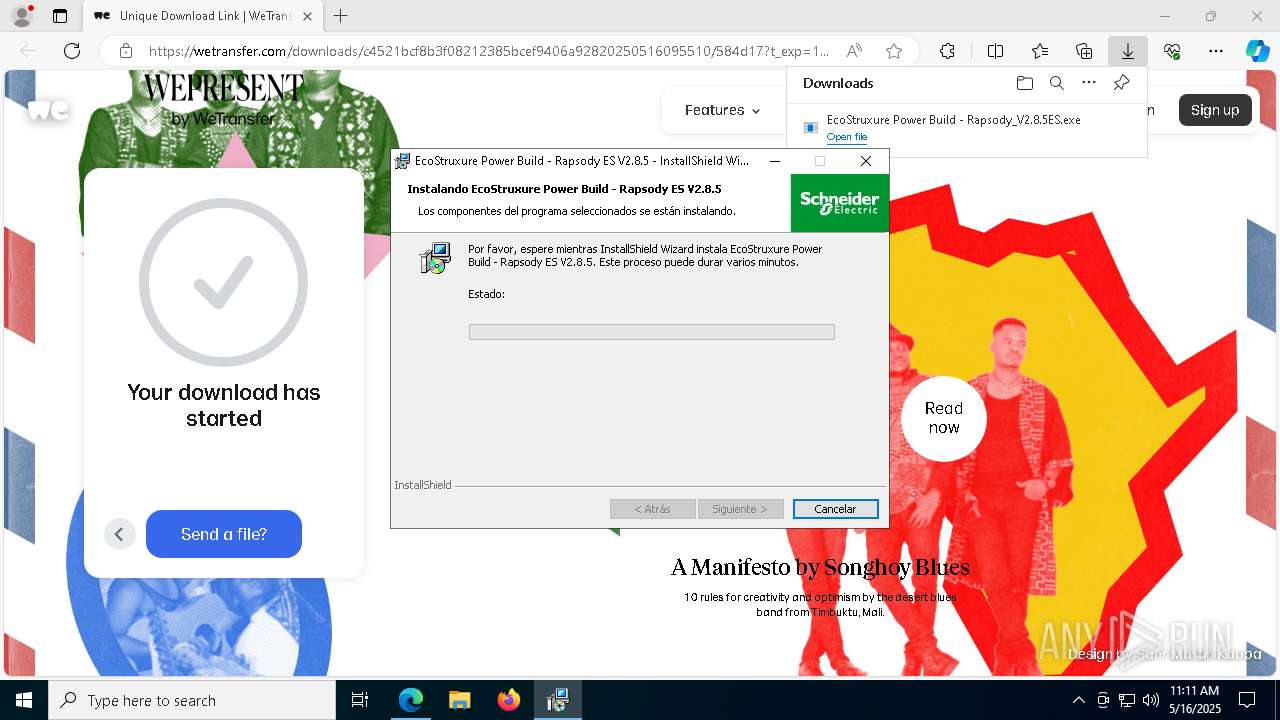Click the wetransfer.com address bar
The height and width of the screenshot is (720, 1280).
489,51
